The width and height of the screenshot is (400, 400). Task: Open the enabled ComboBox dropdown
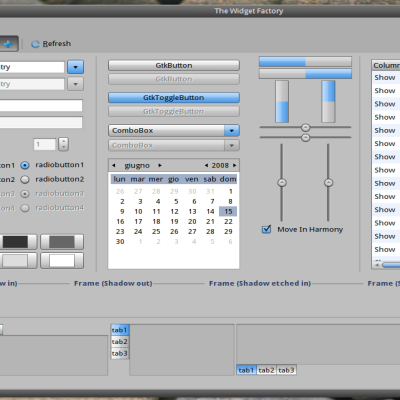(174, 130)
